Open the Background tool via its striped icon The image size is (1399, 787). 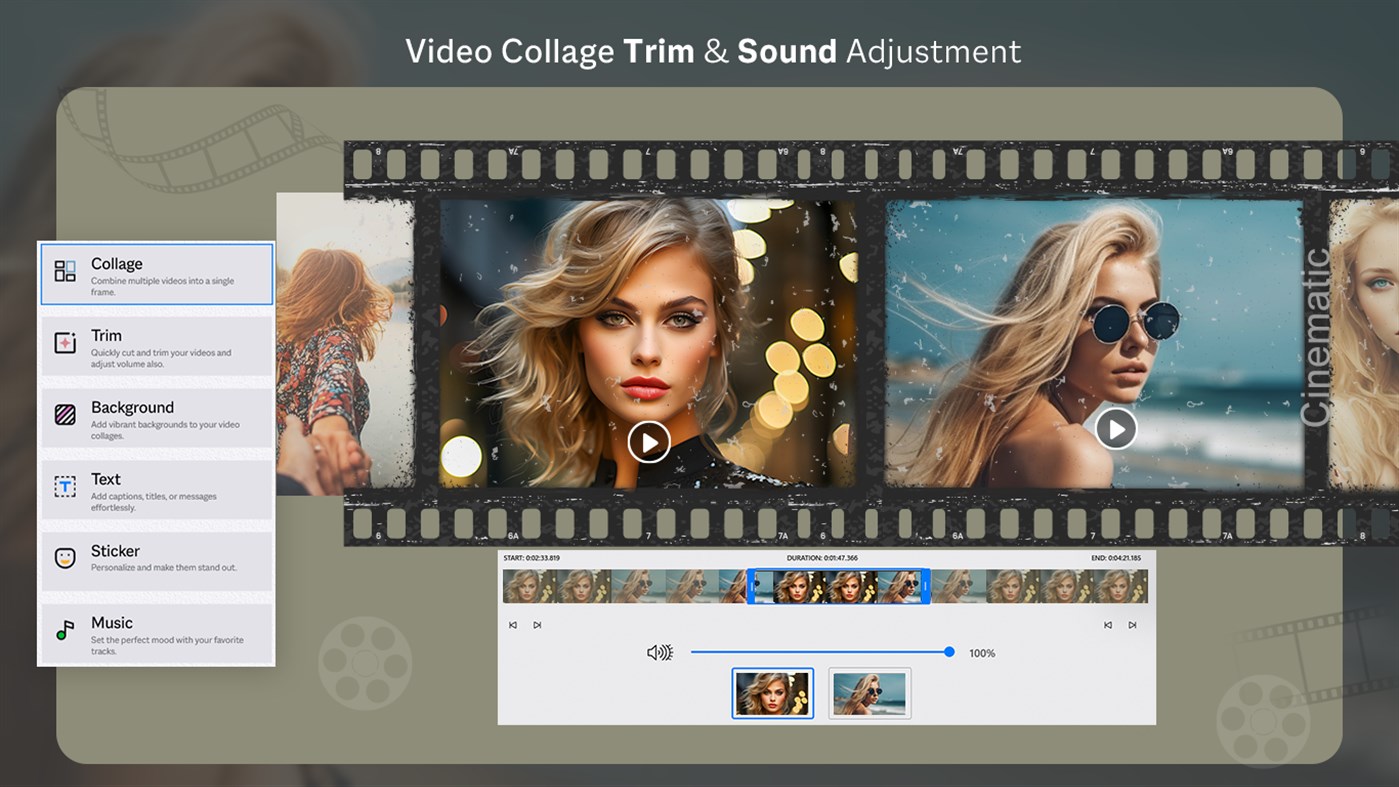click(x=66, y=415)
